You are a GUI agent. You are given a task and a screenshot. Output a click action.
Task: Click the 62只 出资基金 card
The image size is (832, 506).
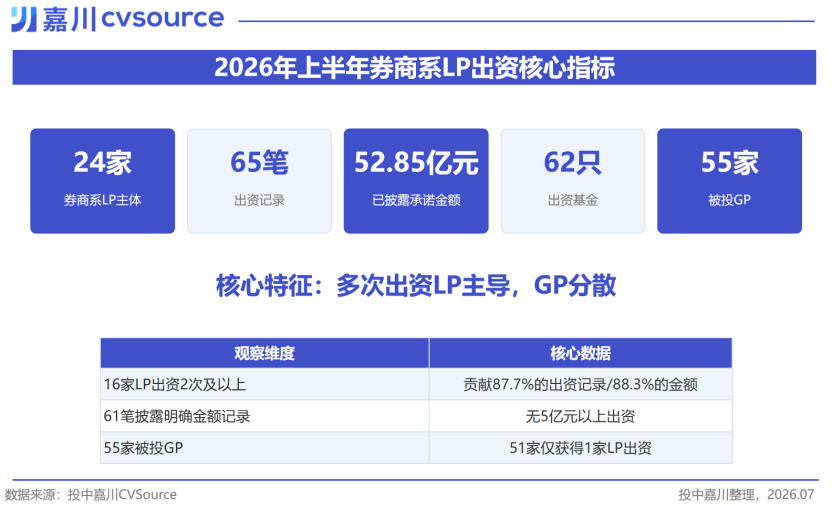tap(573, 181)
